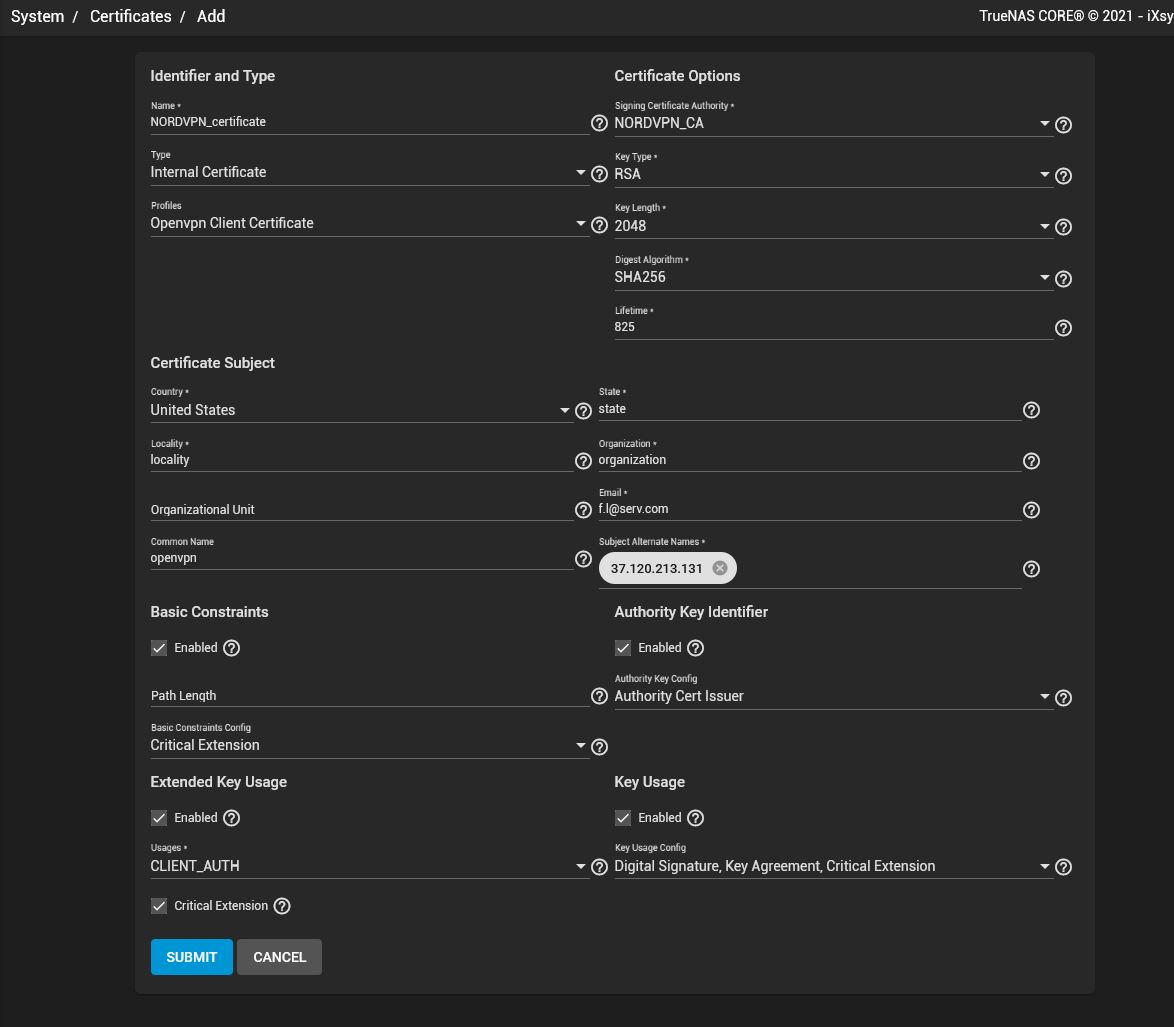Open the Authority Key Config dropdown
The width and height of the screenshot is (1174, 1027).
[833, 697]
